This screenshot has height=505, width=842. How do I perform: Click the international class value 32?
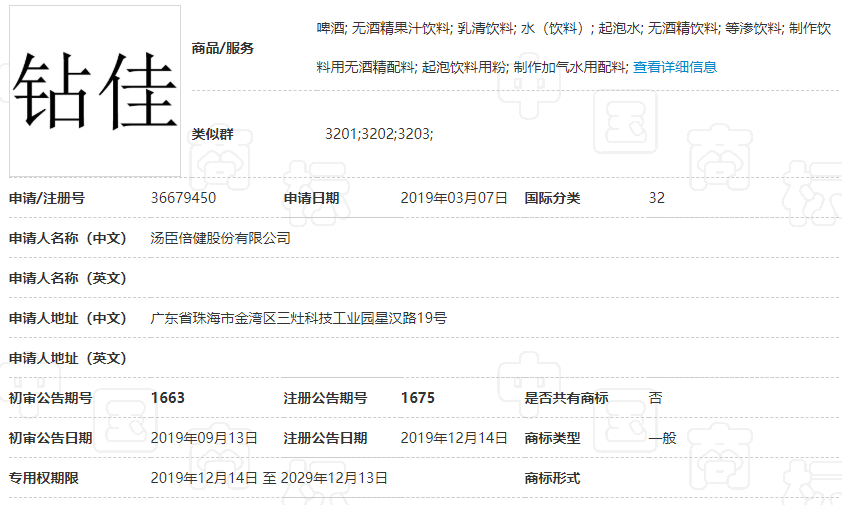pos(657,198)
